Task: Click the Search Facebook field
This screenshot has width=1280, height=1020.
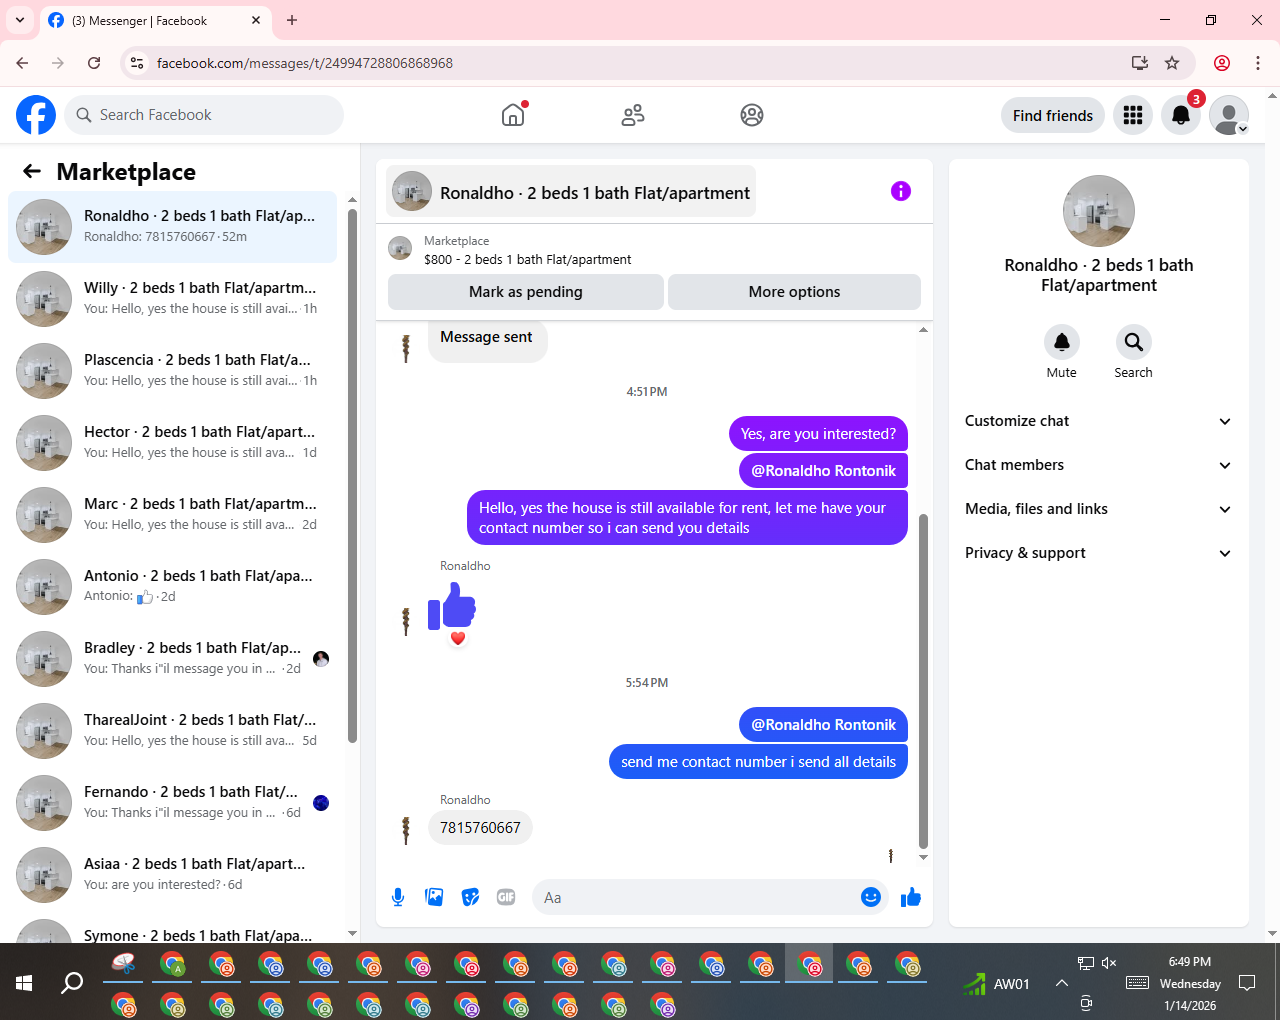Action: pos(204,115)
